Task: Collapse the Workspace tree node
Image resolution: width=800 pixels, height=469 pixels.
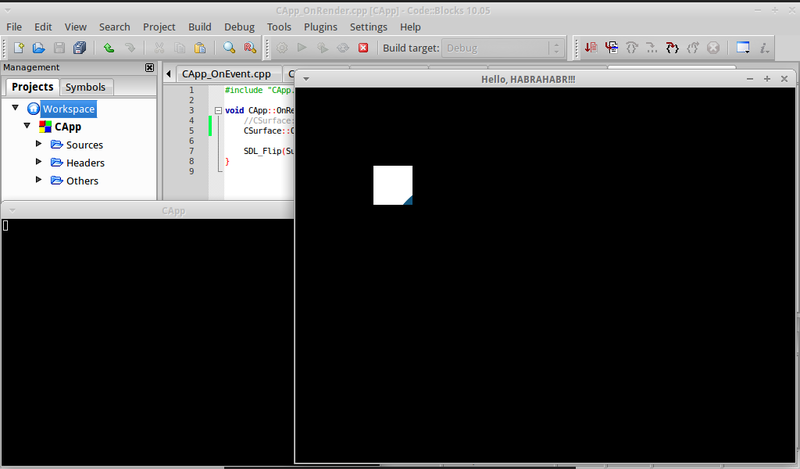Action: [x=15, y=108]
